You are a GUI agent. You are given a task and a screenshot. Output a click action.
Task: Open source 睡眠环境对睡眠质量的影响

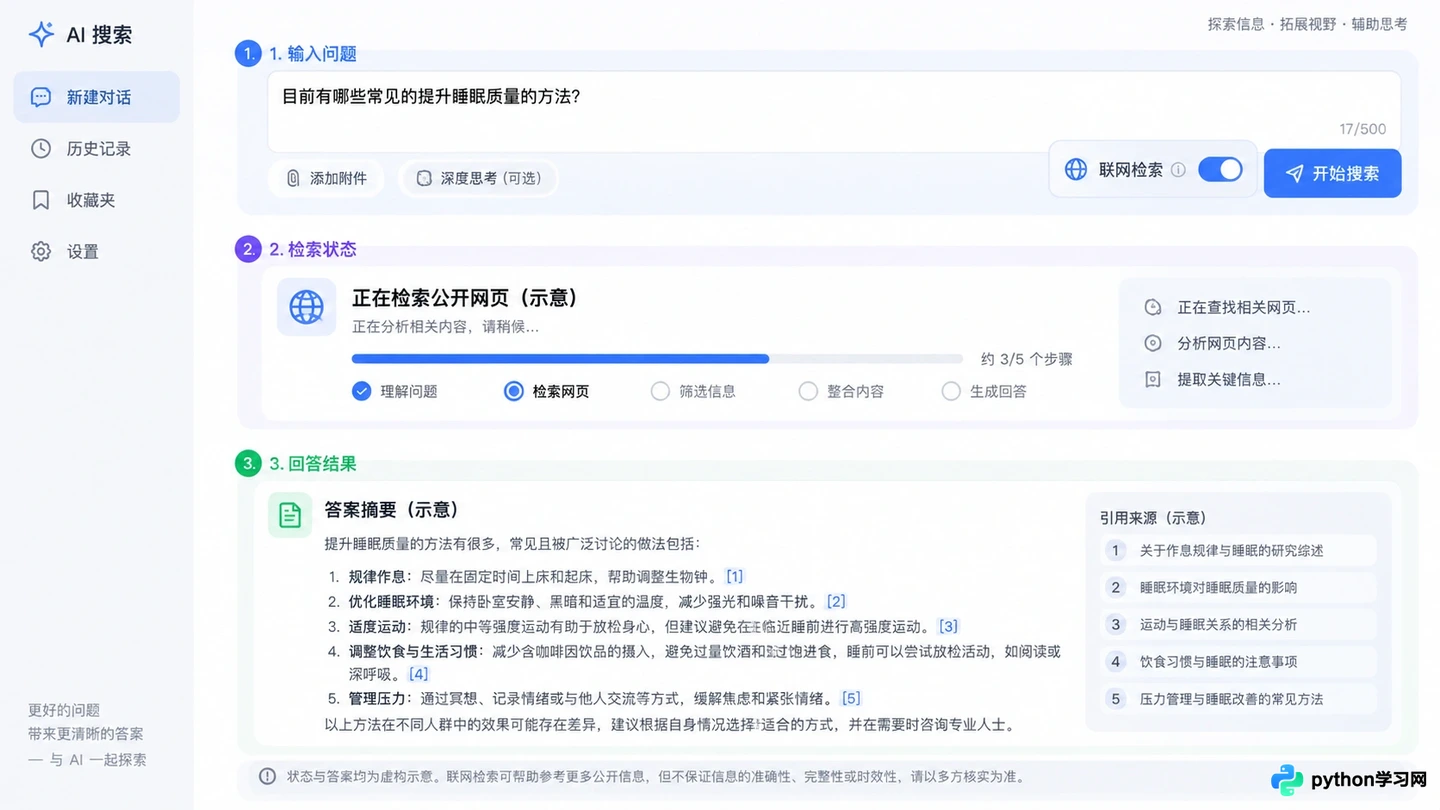pos(1238,587)
